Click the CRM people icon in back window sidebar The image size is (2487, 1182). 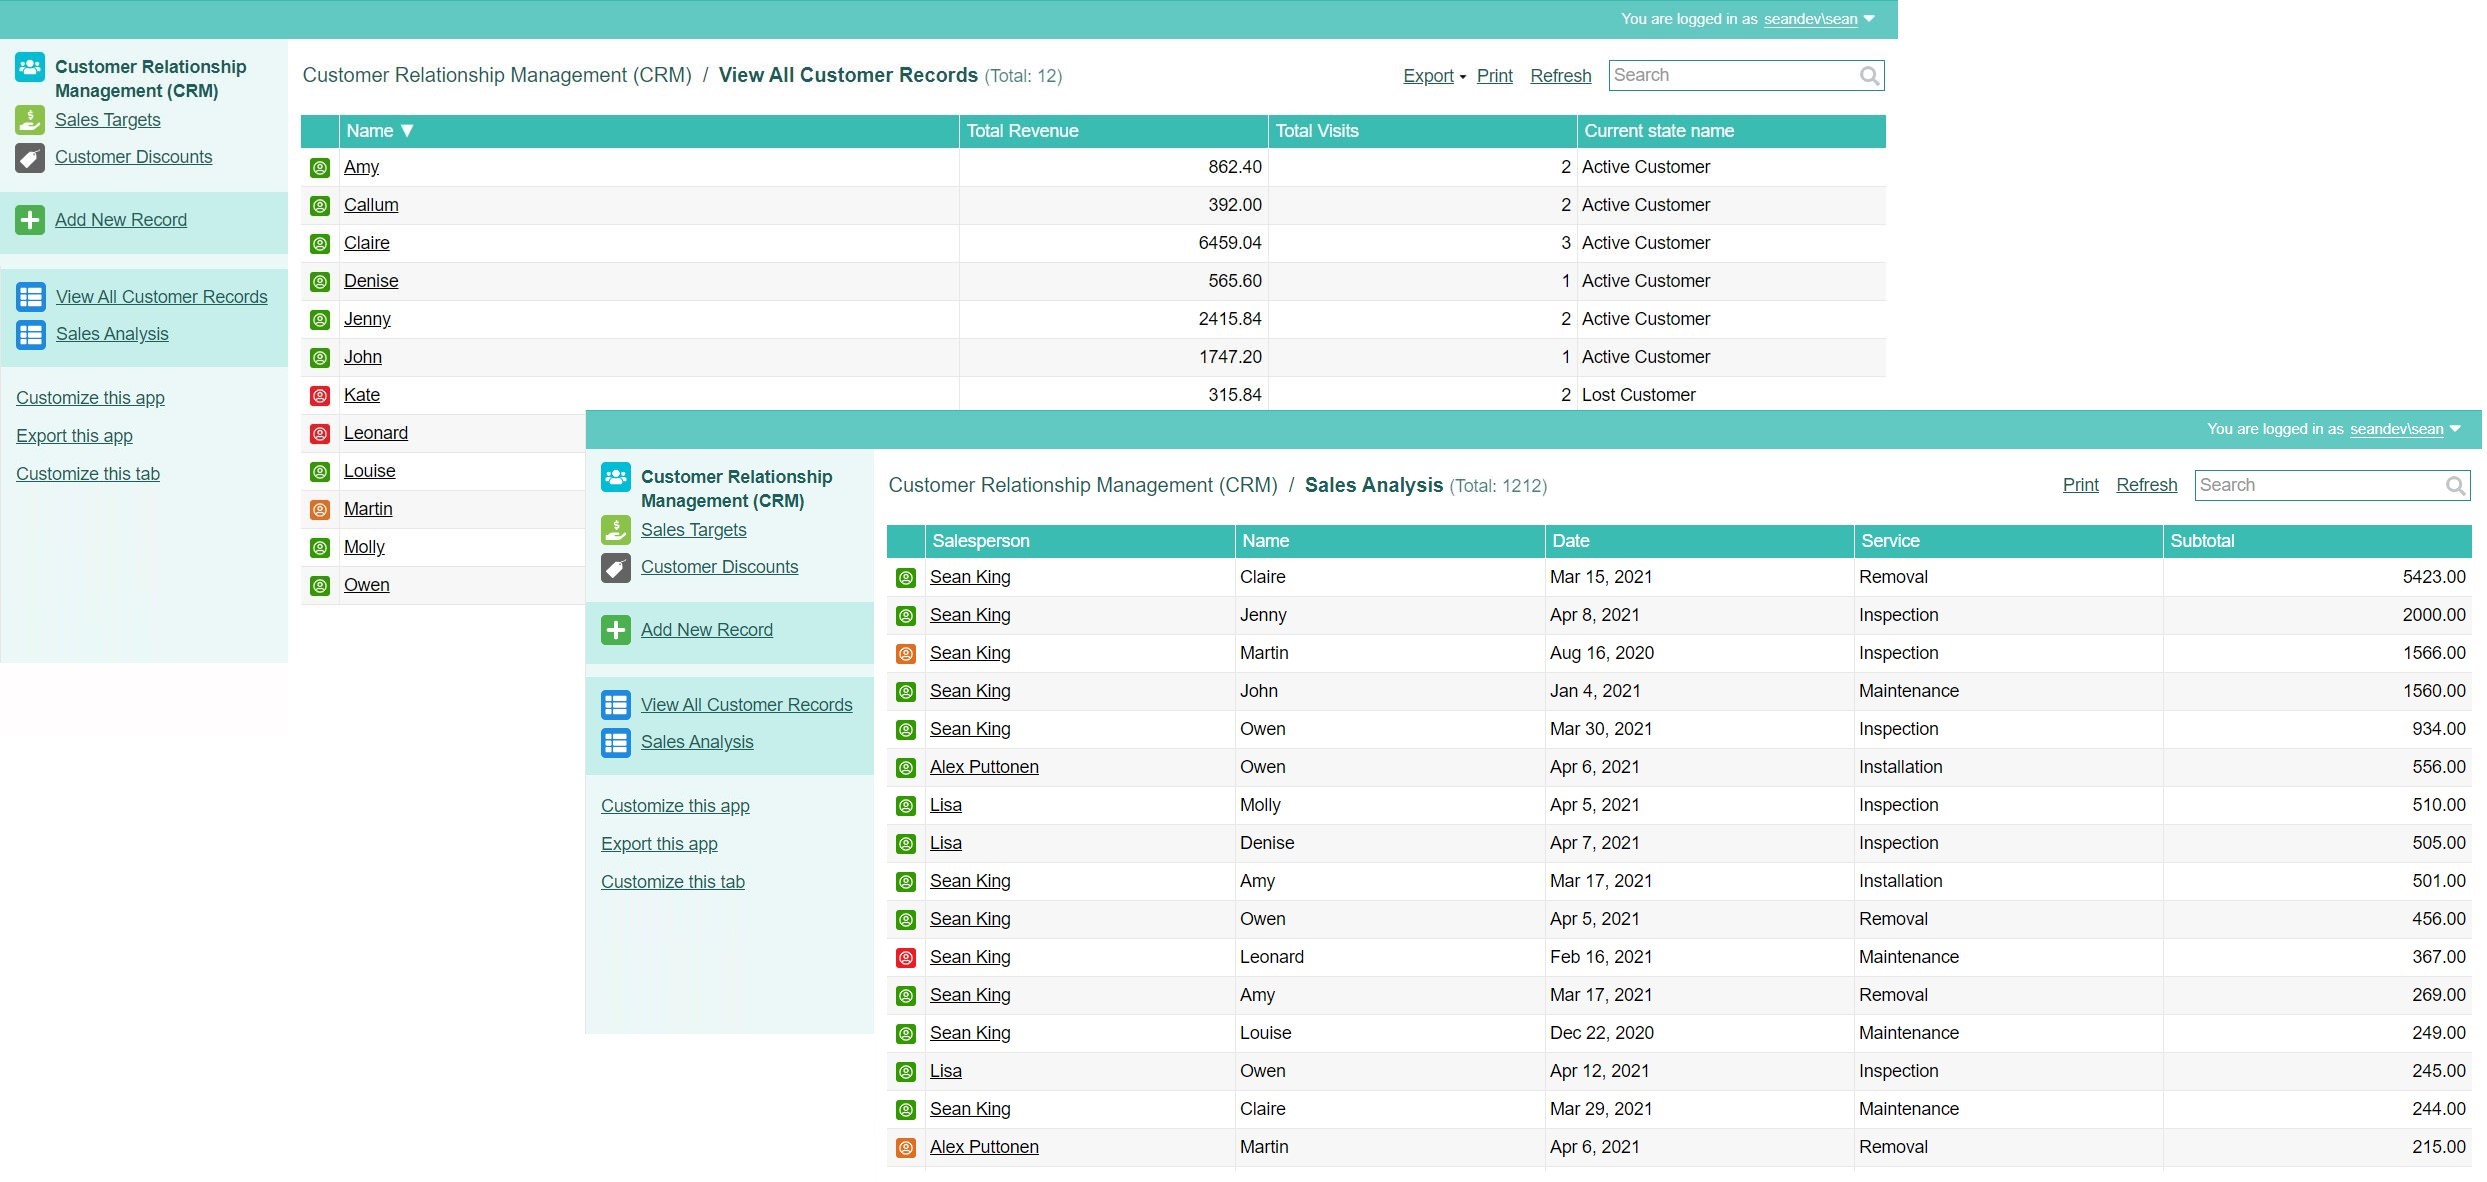pyautogui.click(x=30, y=67)
